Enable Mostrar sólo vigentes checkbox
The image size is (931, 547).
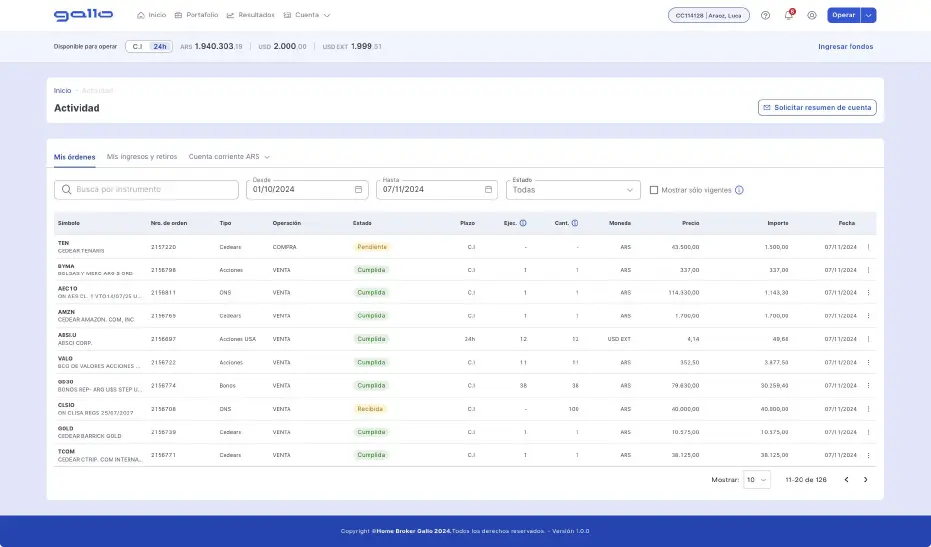(x=654, y=190)
